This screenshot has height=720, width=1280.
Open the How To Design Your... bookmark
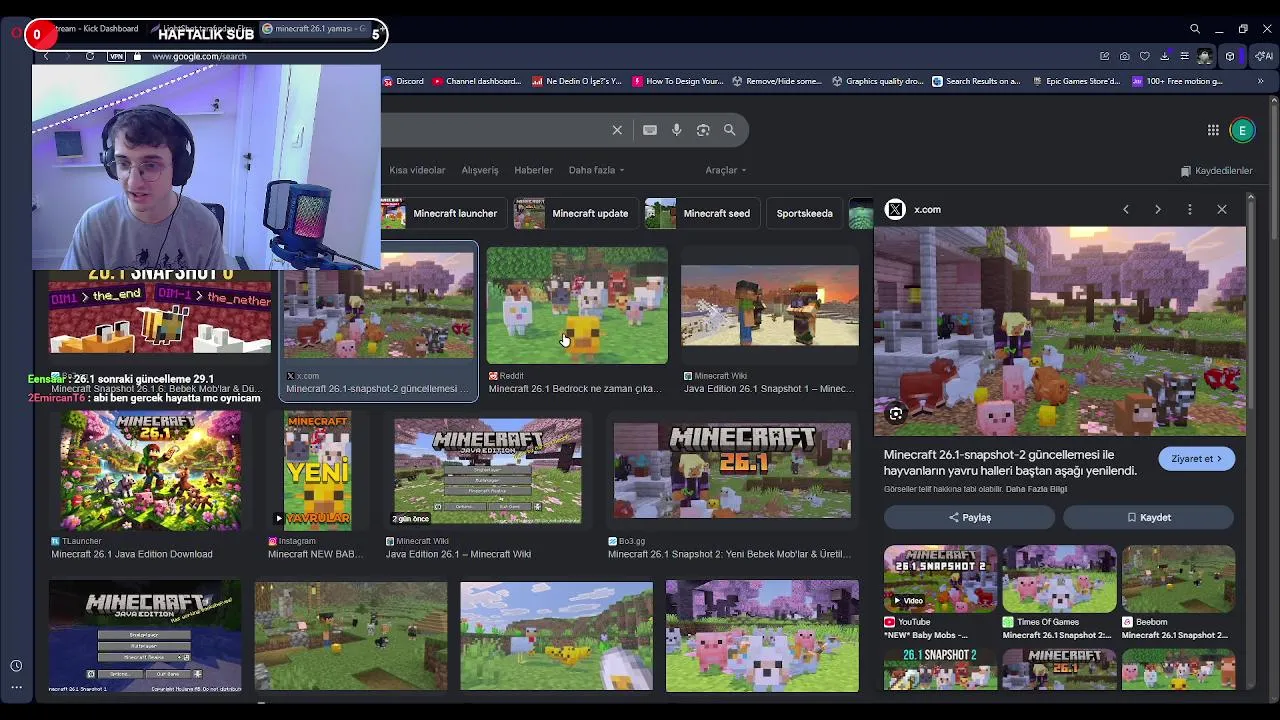678,81
